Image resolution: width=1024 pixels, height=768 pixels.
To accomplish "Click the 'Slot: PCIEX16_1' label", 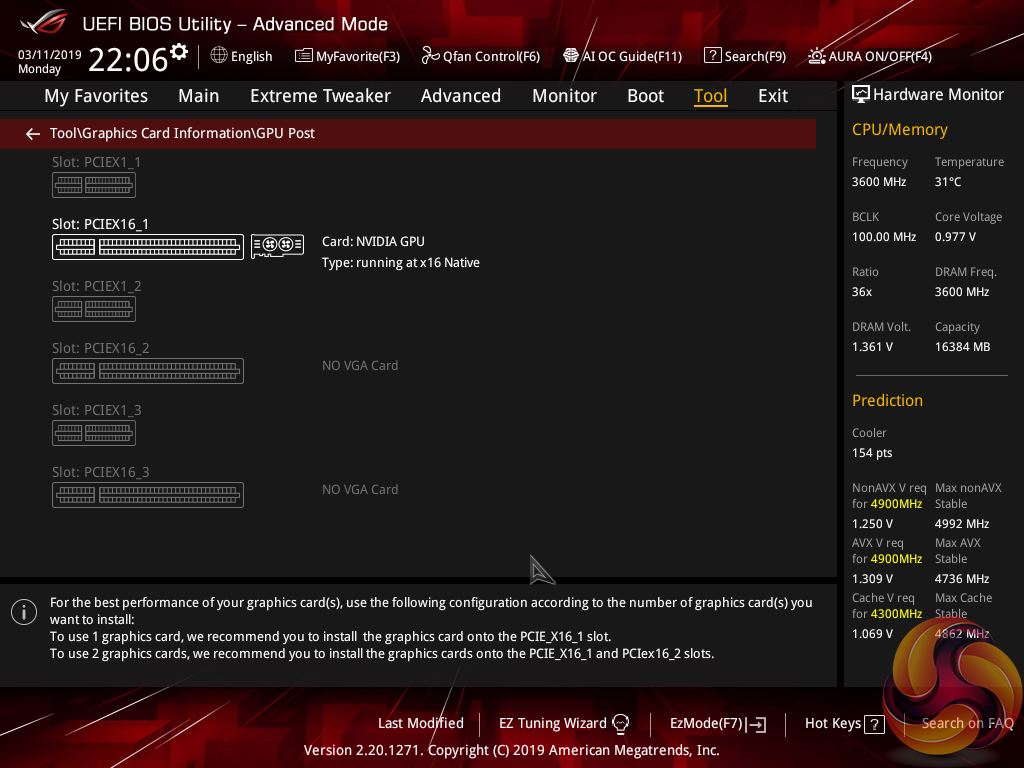I will click(101, 224).
